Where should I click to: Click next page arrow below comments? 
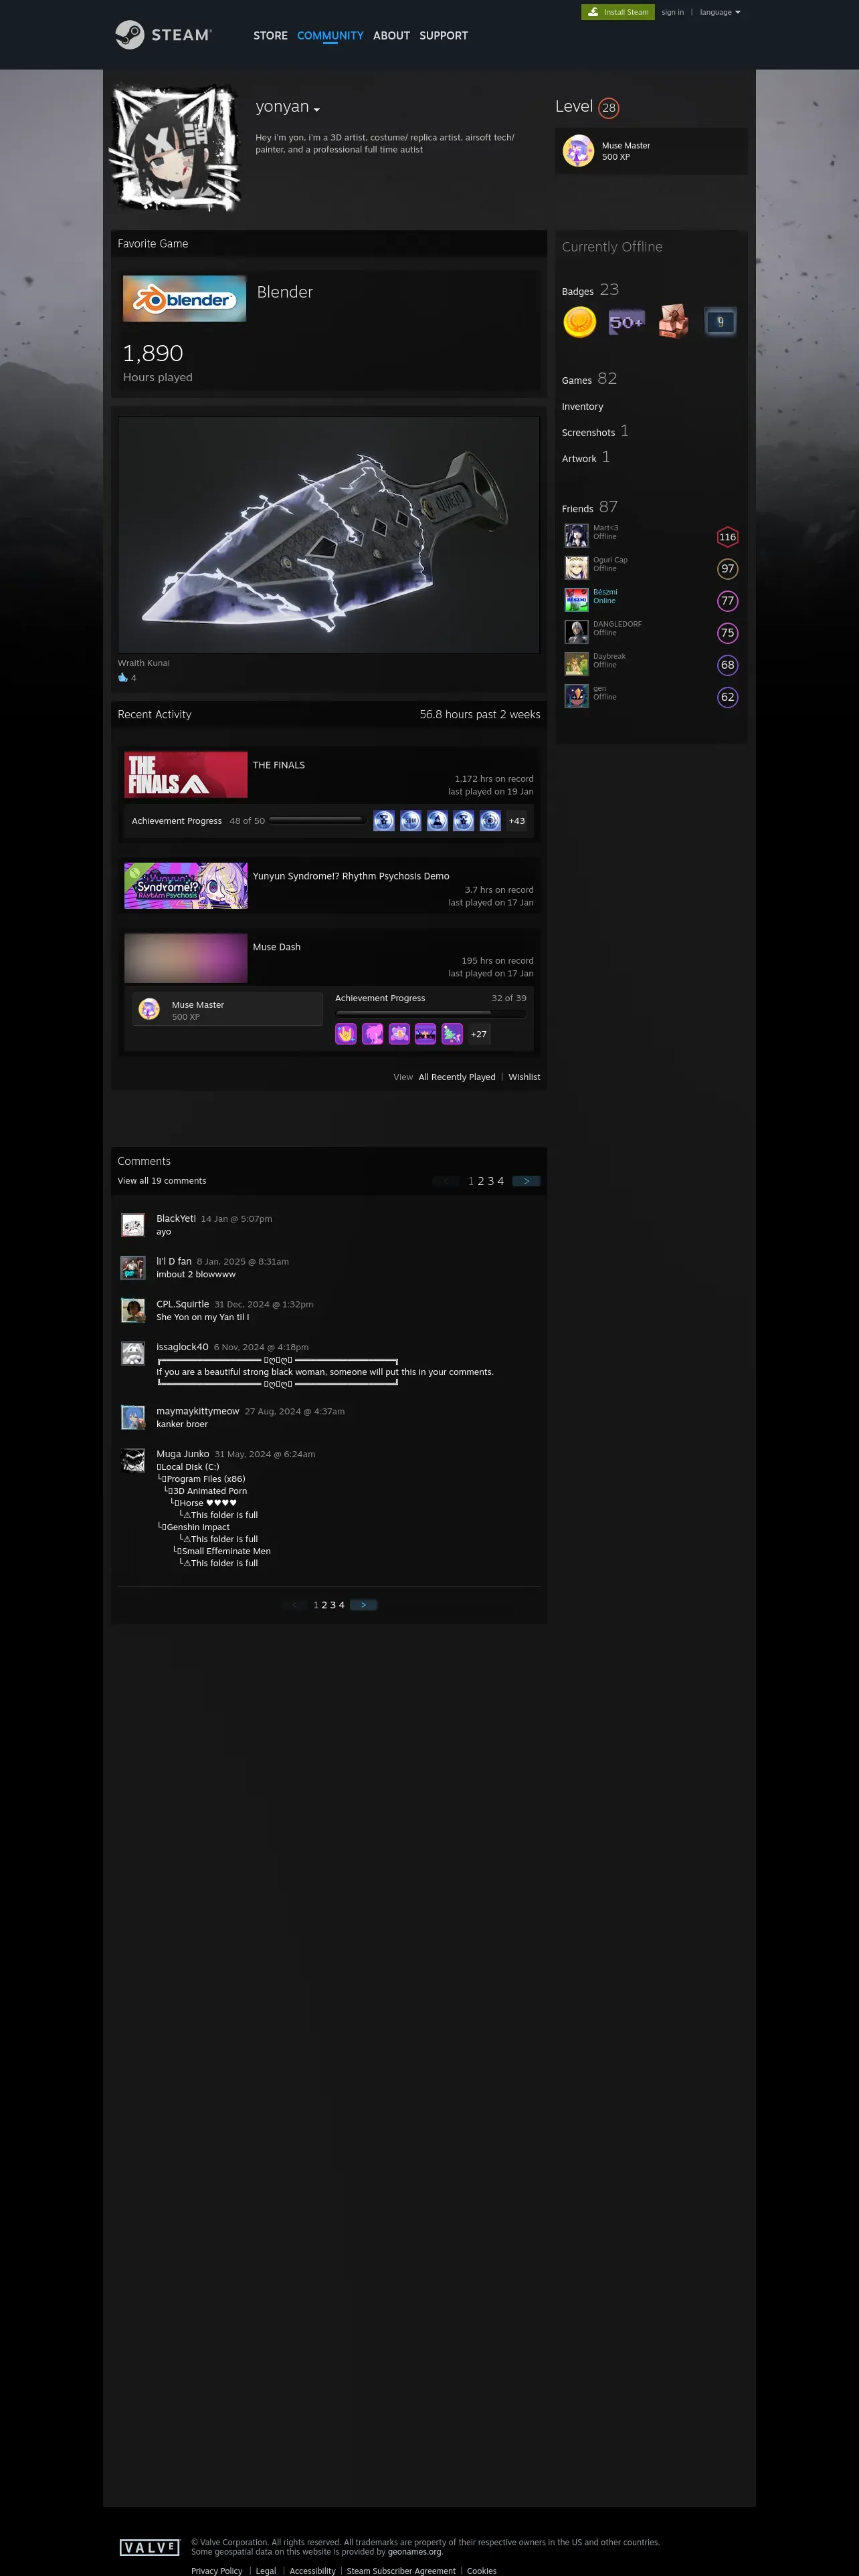363,1605
